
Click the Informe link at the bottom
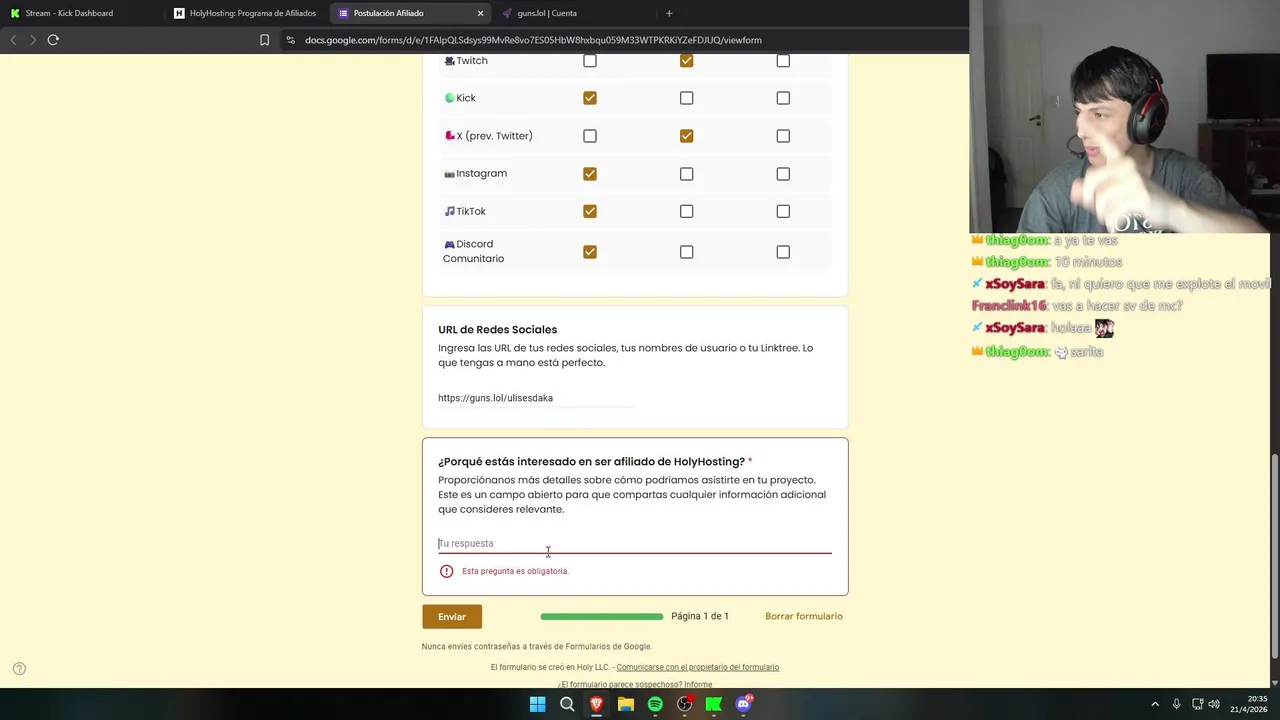tap(698, 684)
